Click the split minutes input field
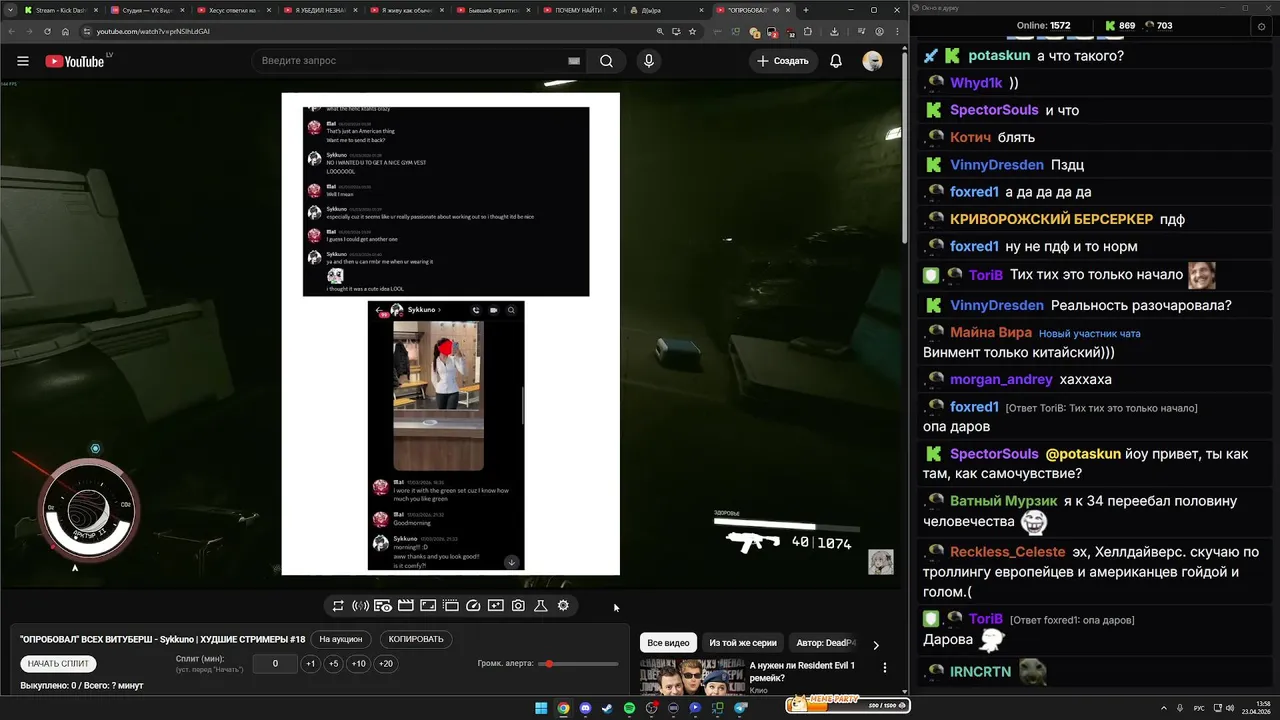This screenshot has height=720, width=1280. coord(275,664)
